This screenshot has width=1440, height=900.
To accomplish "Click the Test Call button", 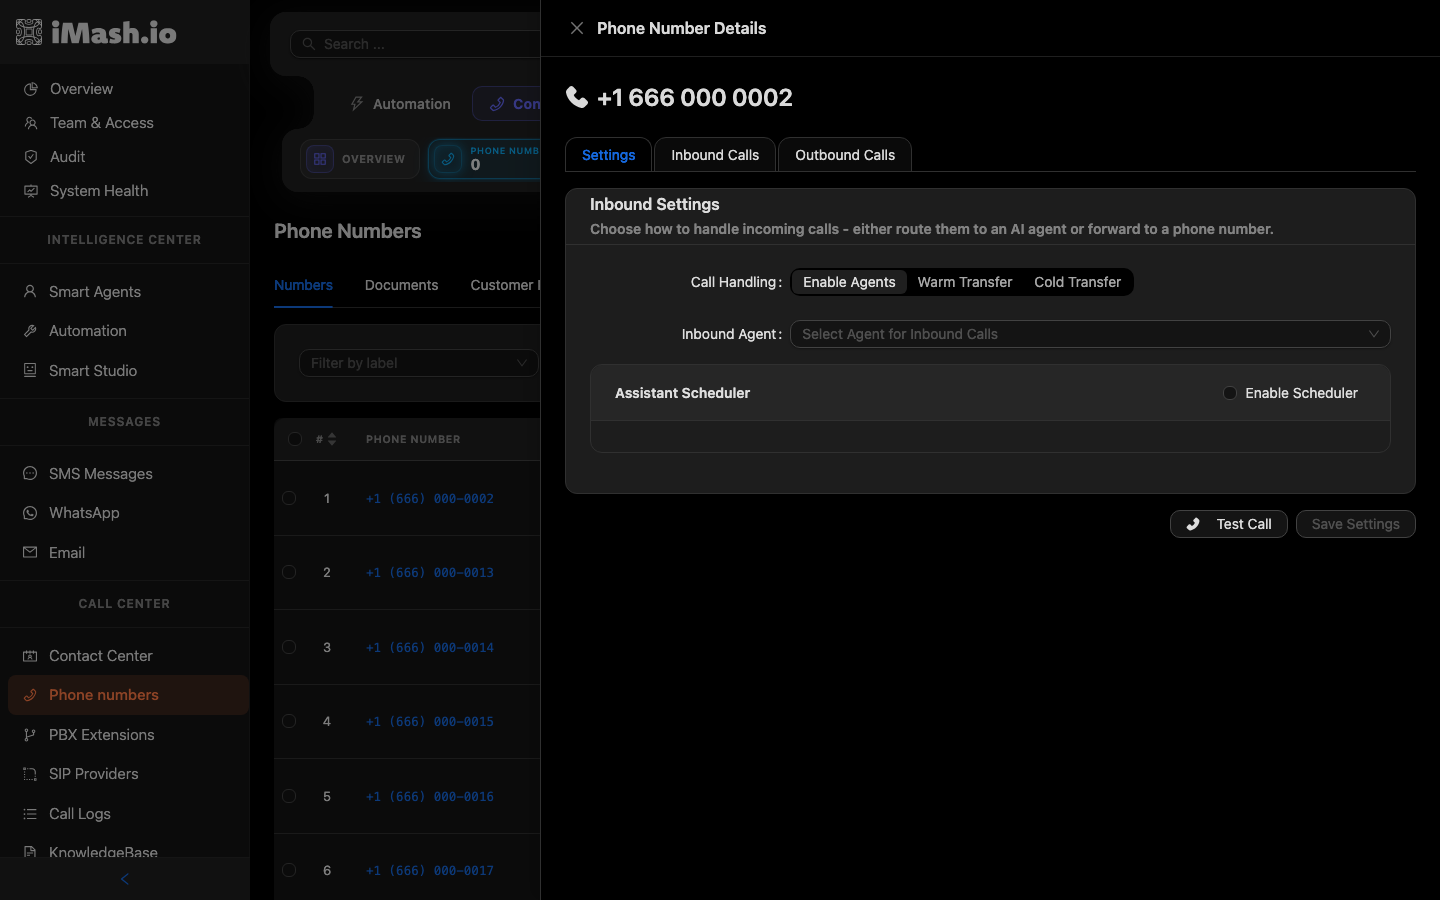I will pos(1228,524).
